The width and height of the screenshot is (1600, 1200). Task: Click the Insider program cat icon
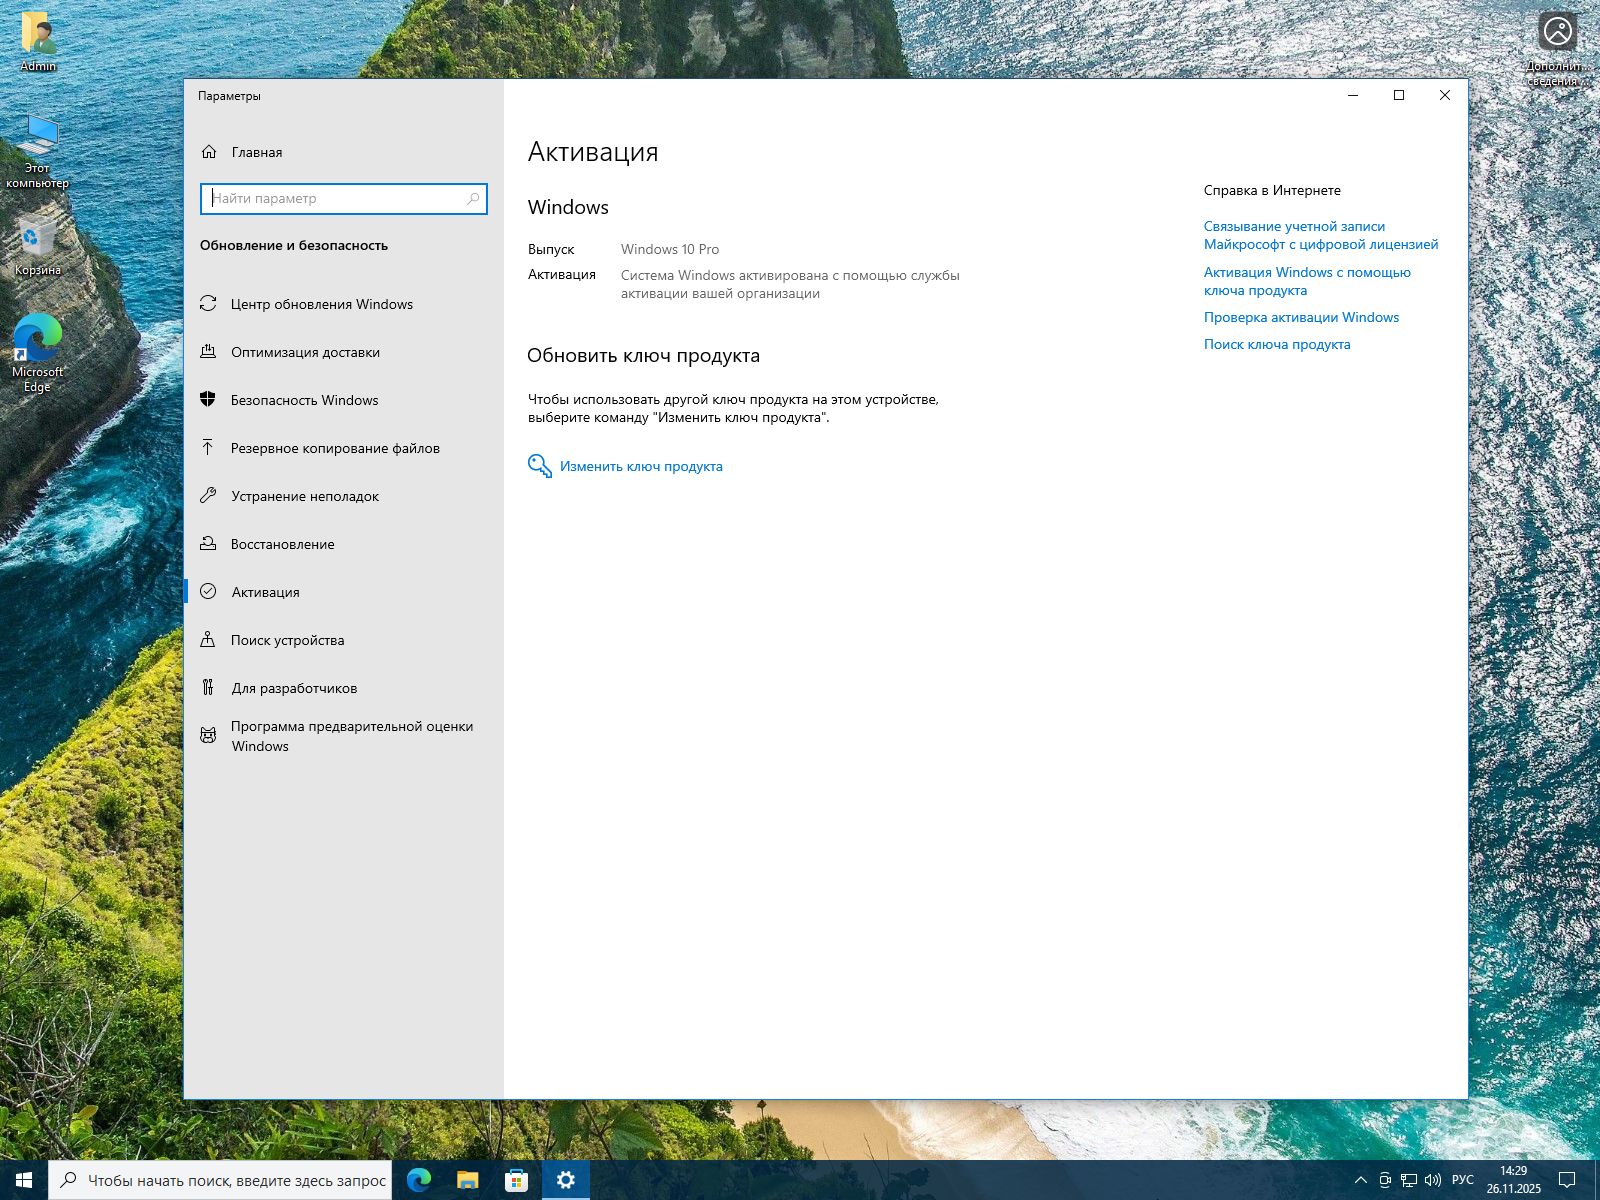tap(208, 736)
